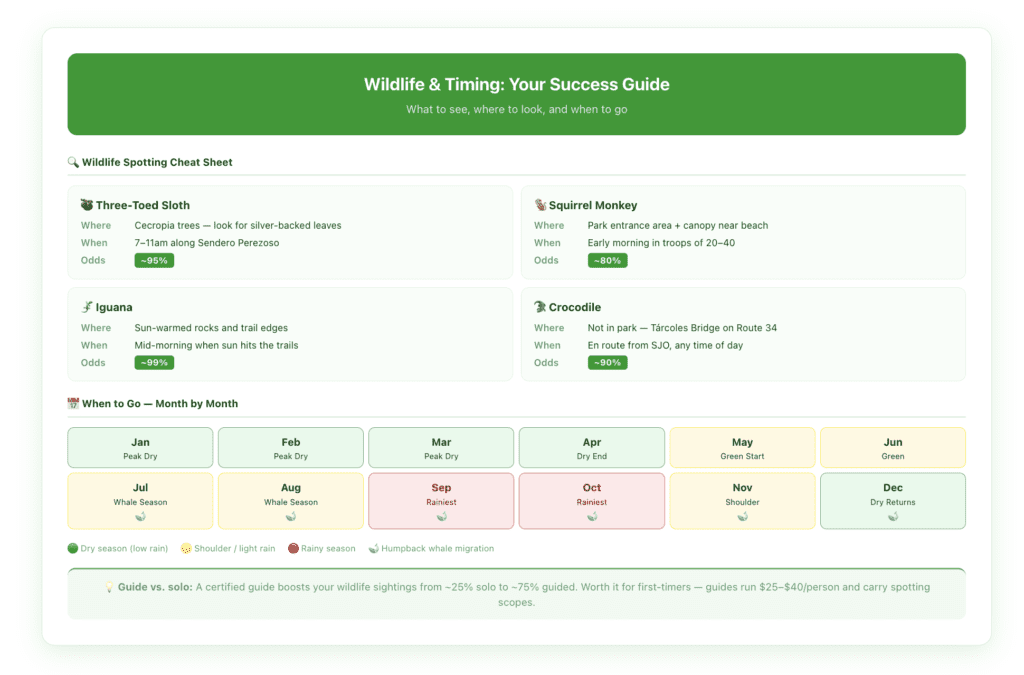The width and height of the screenshot is (1024, 675).
Task: Click the magnifying glass icon by Wildlife Spotting
Action: pyautogui.click(x=73, y=162)
